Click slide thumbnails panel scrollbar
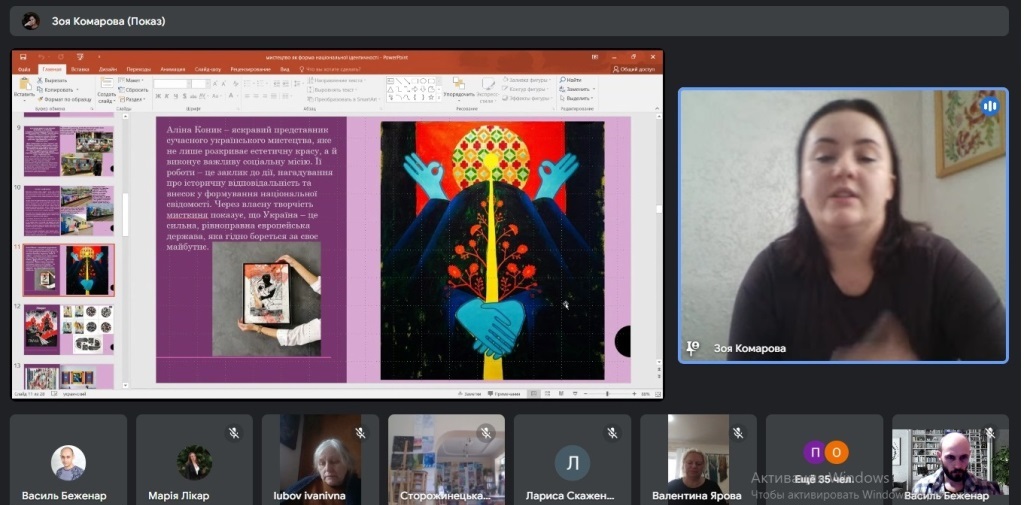 125,216
